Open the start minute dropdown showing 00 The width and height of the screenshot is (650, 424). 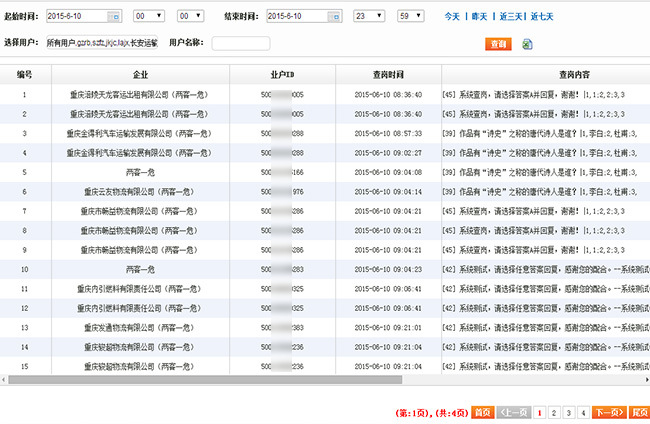click(x=190, y=16)
